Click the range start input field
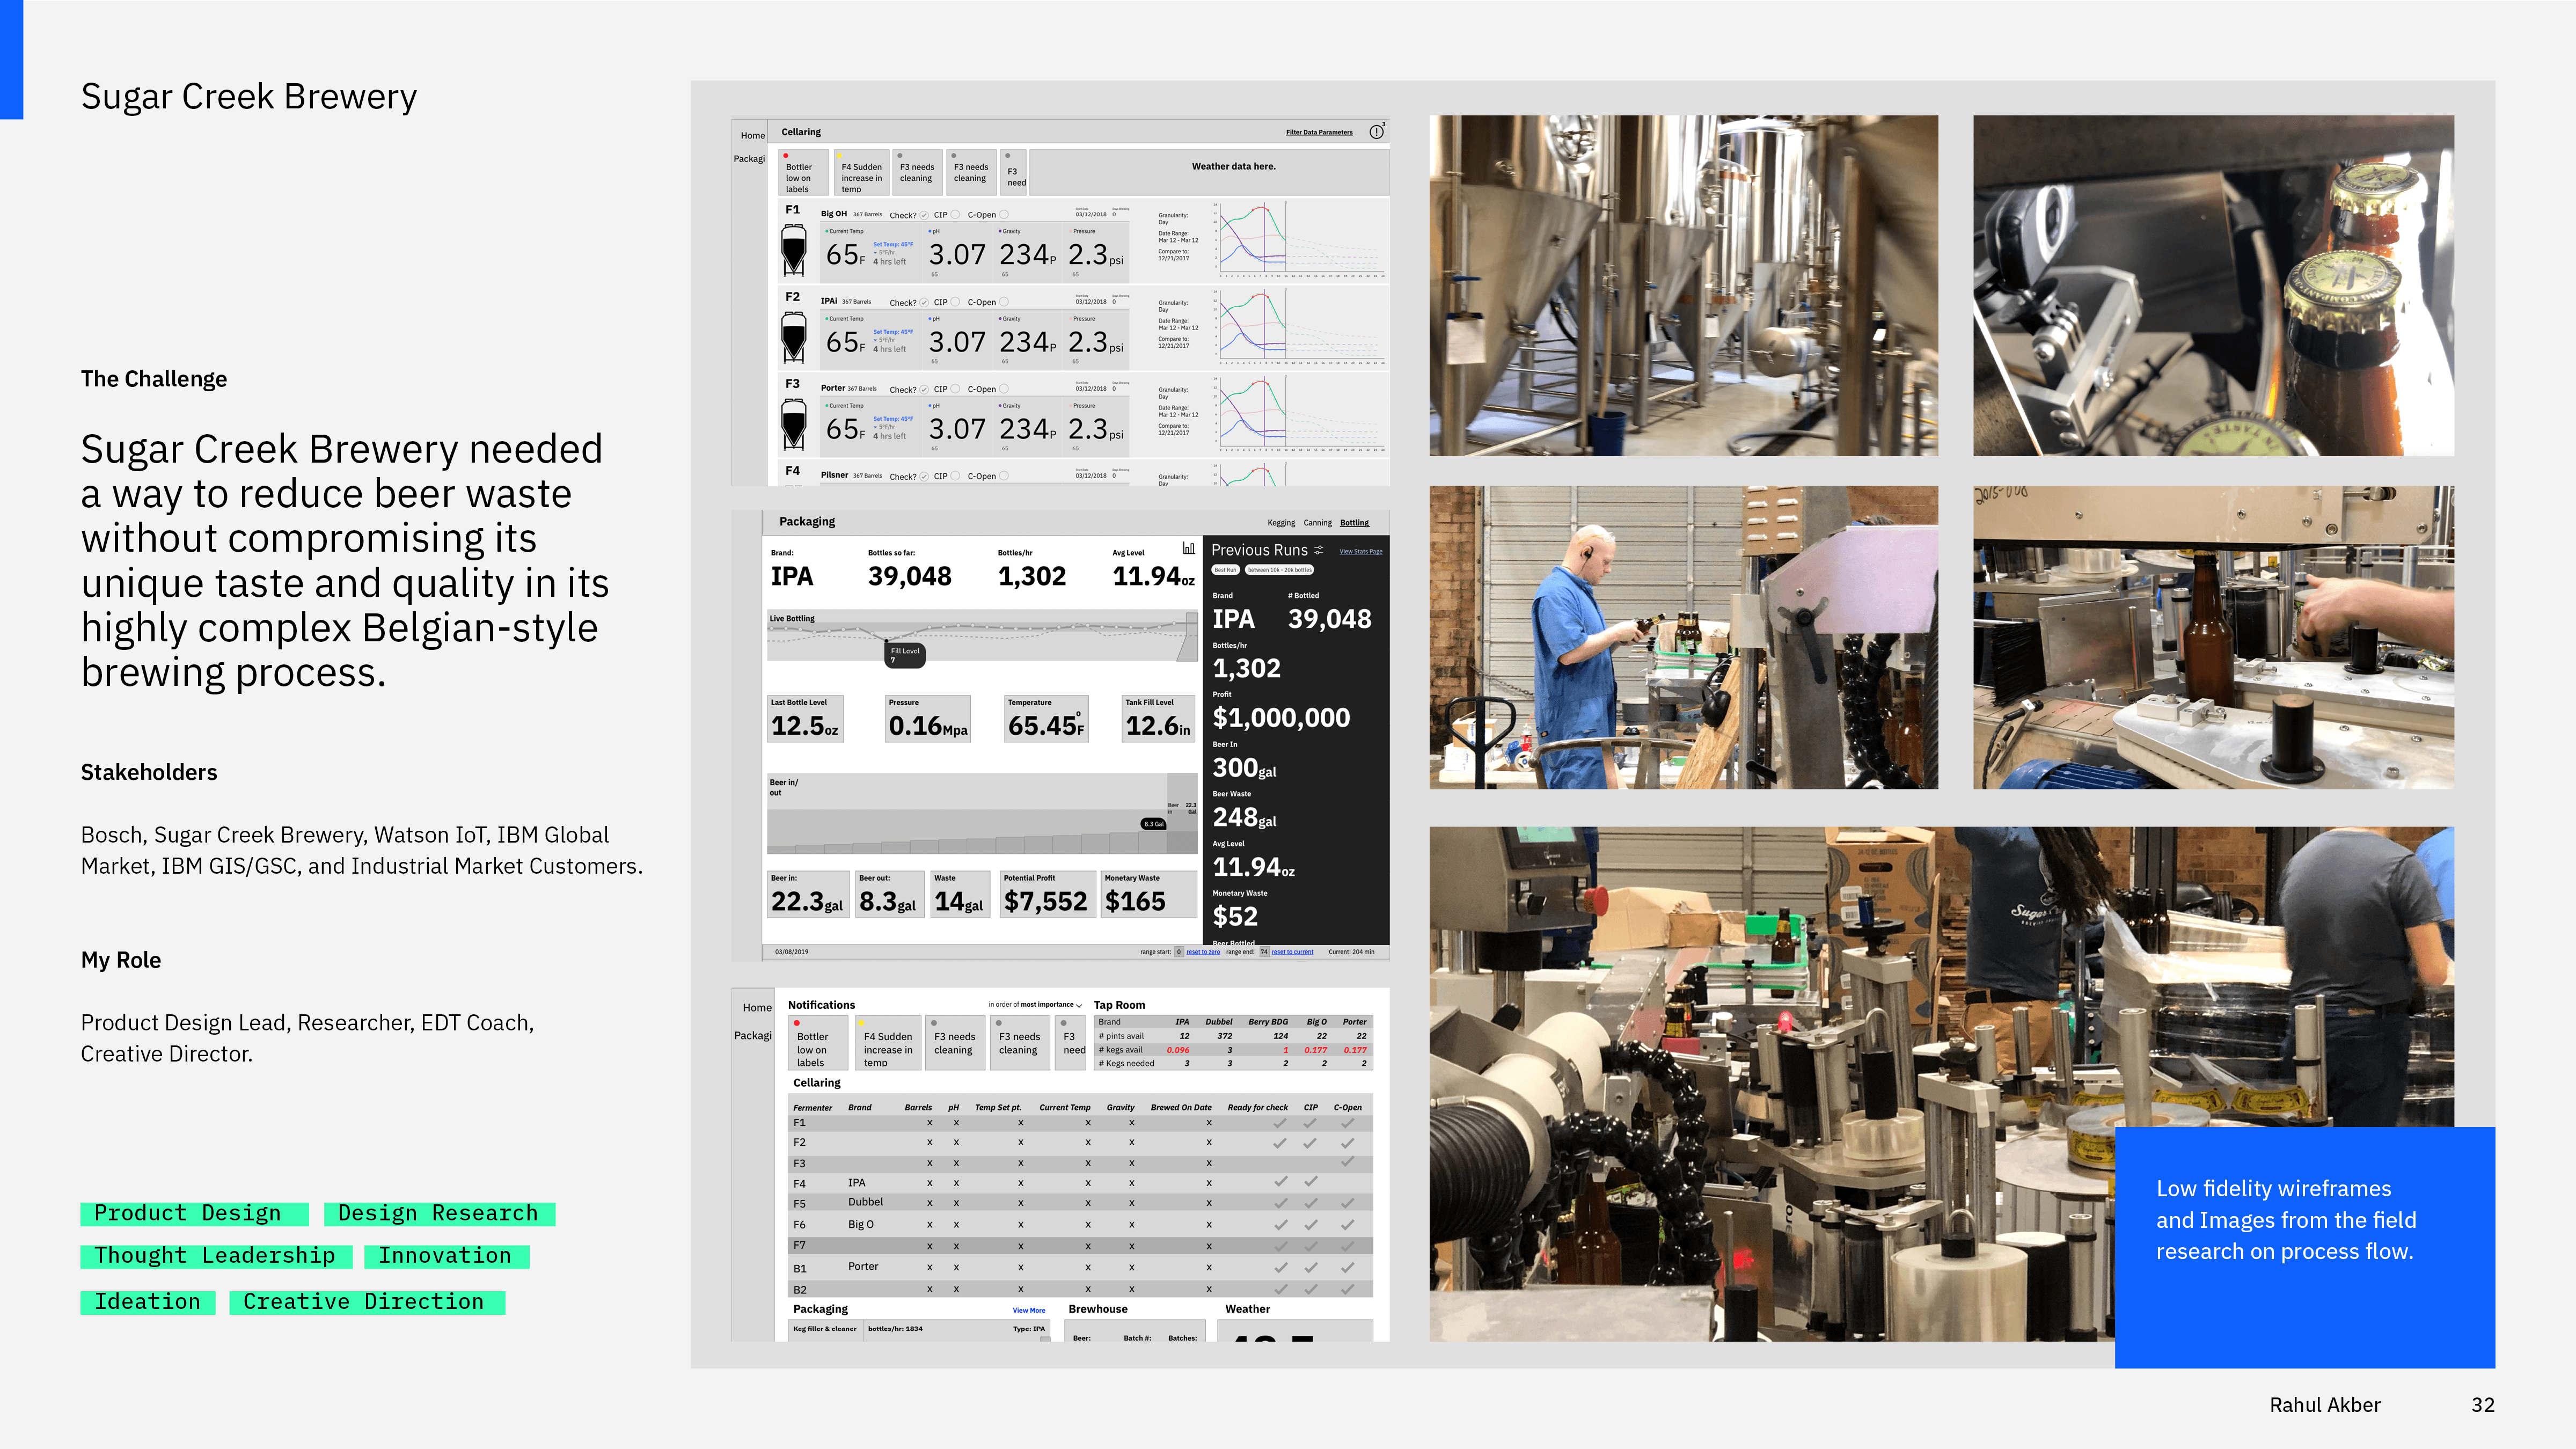The width and height of the screenshot is (2576, 1449). tap(1179, 952)
